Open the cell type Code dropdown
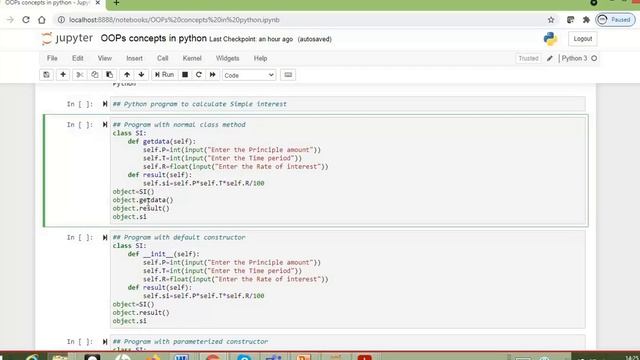The image size is (640, 360). pos(249,75)
